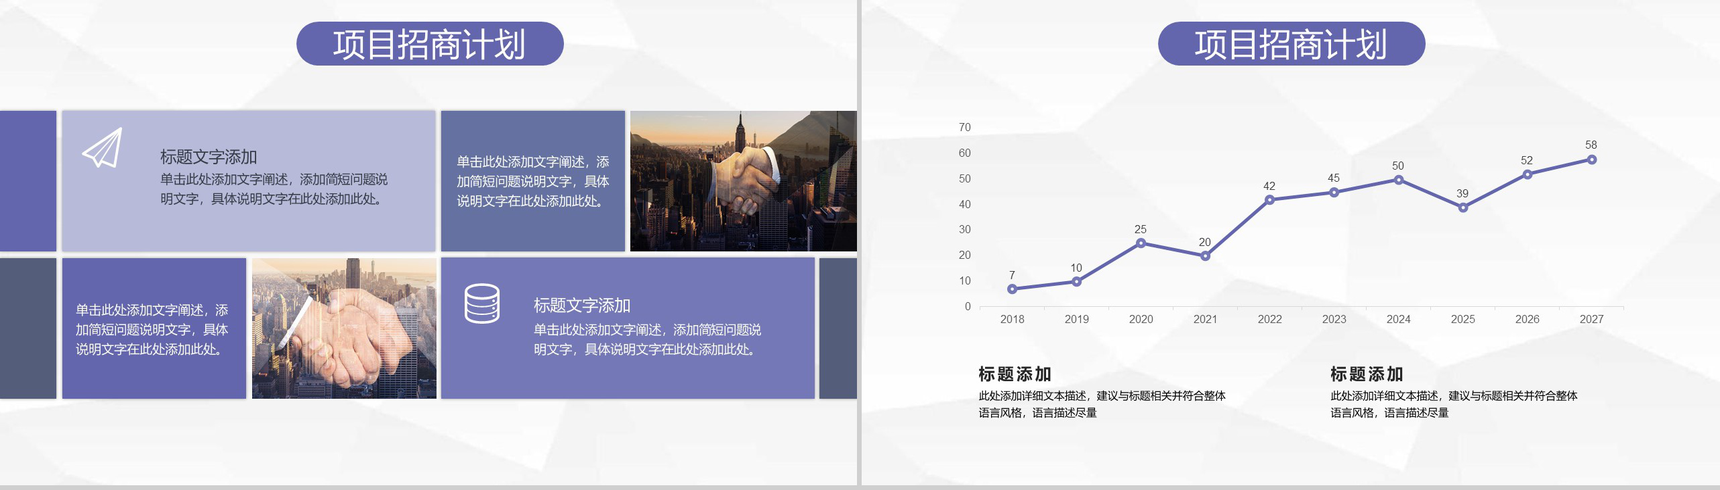Click the 2020 data point labeled 25
Image resolution: width=1720 pixels, height=490 pixels.
[1141, 243]
